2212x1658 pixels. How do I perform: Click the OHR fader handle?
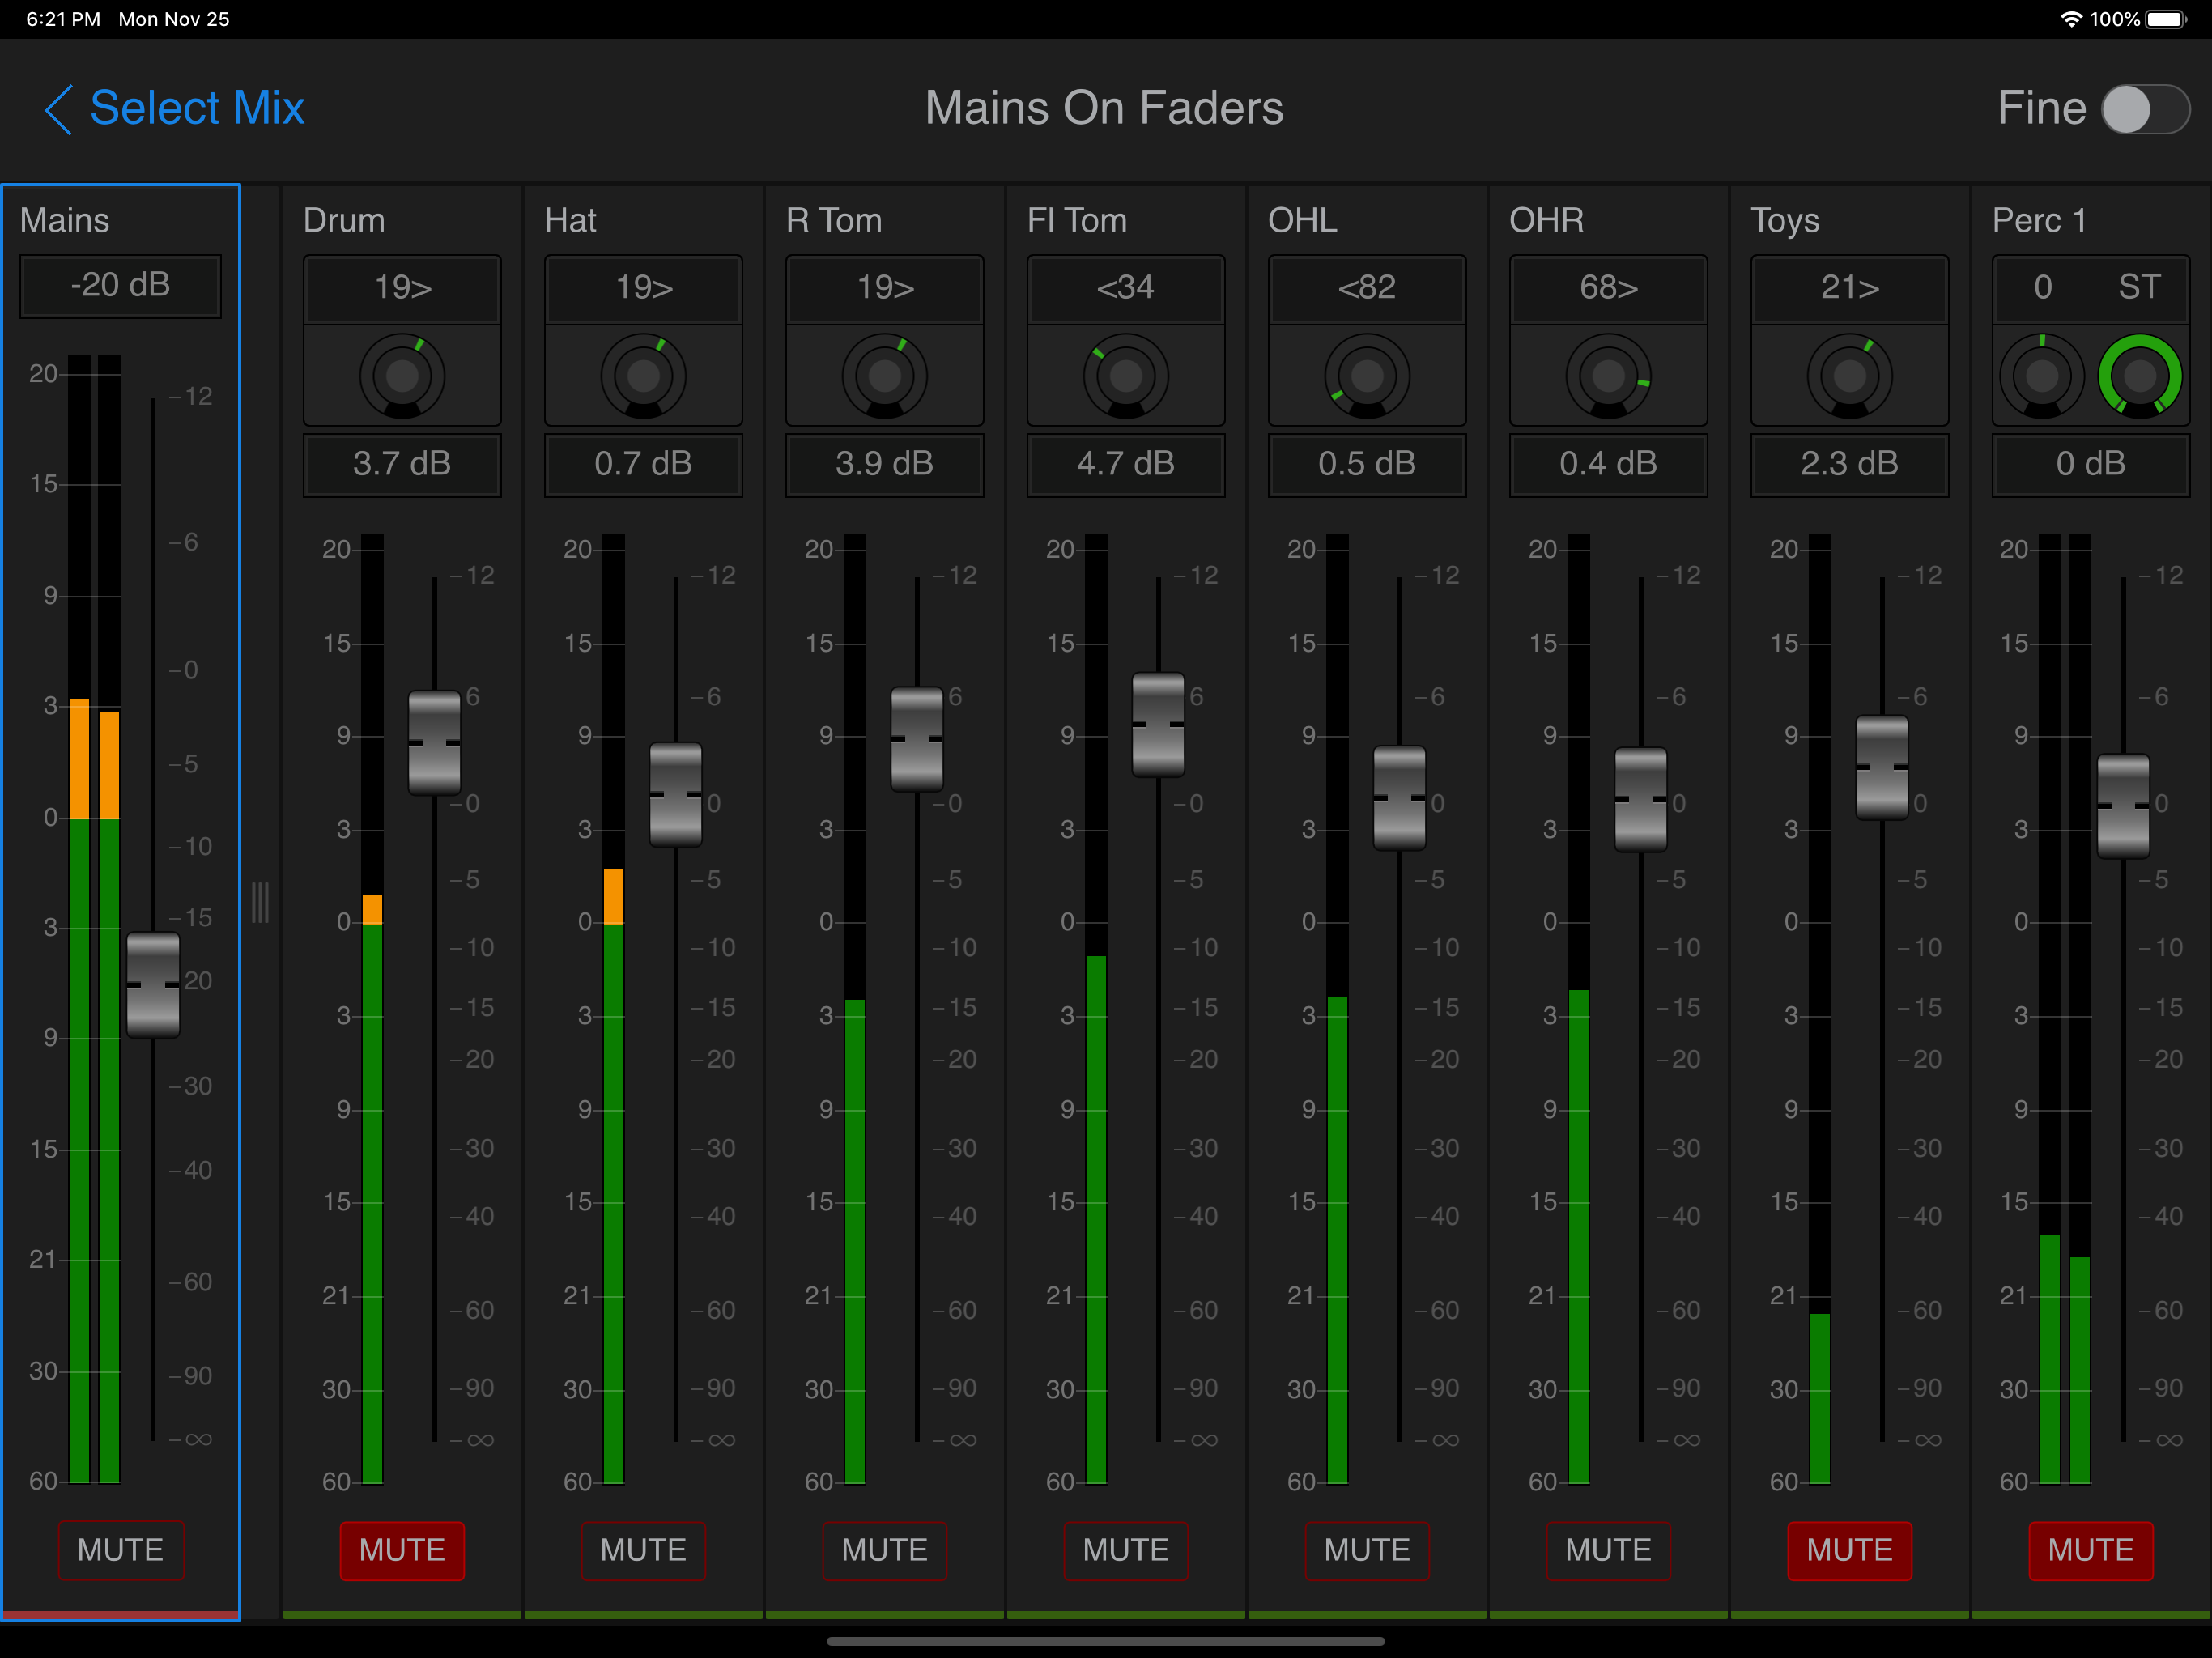coord(1641,800)
